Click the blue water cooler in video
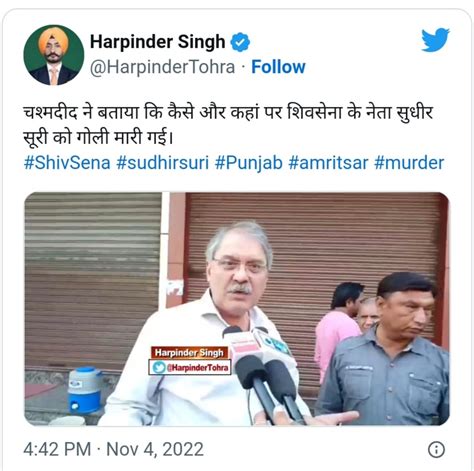Screen dimensions: 474x471 pyautogui.click(x=84, y=390)
